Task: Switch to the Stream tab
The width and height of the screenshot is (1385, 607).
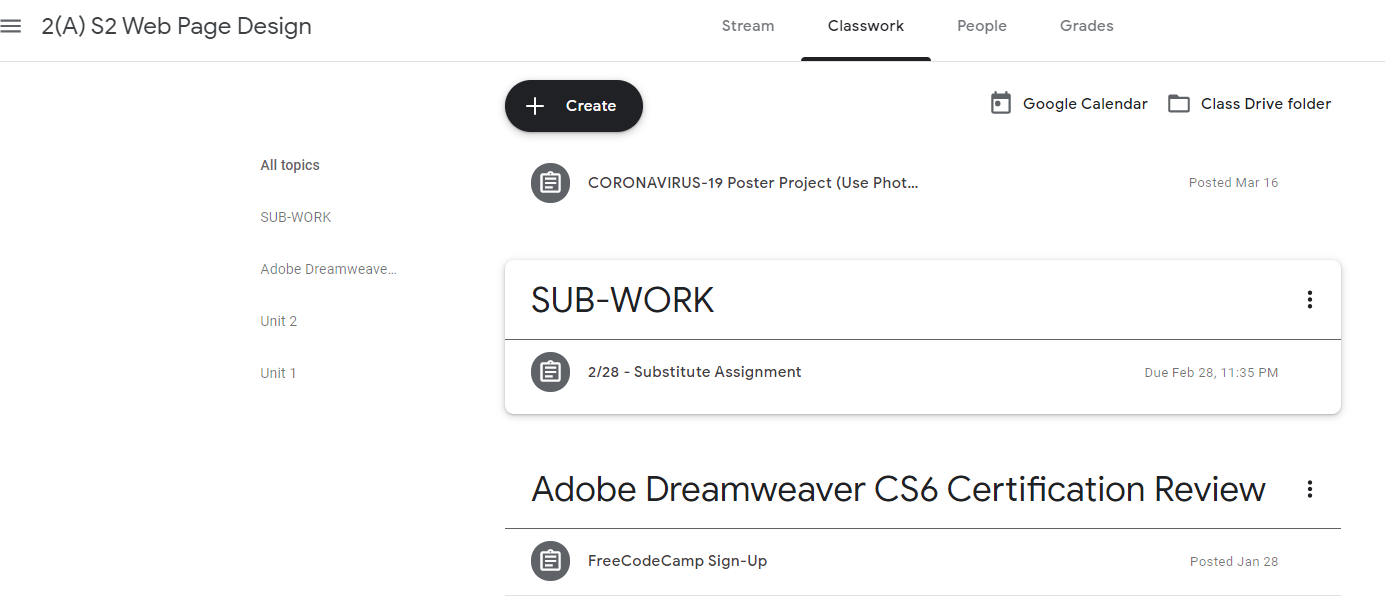Action: tap(748, 26)
